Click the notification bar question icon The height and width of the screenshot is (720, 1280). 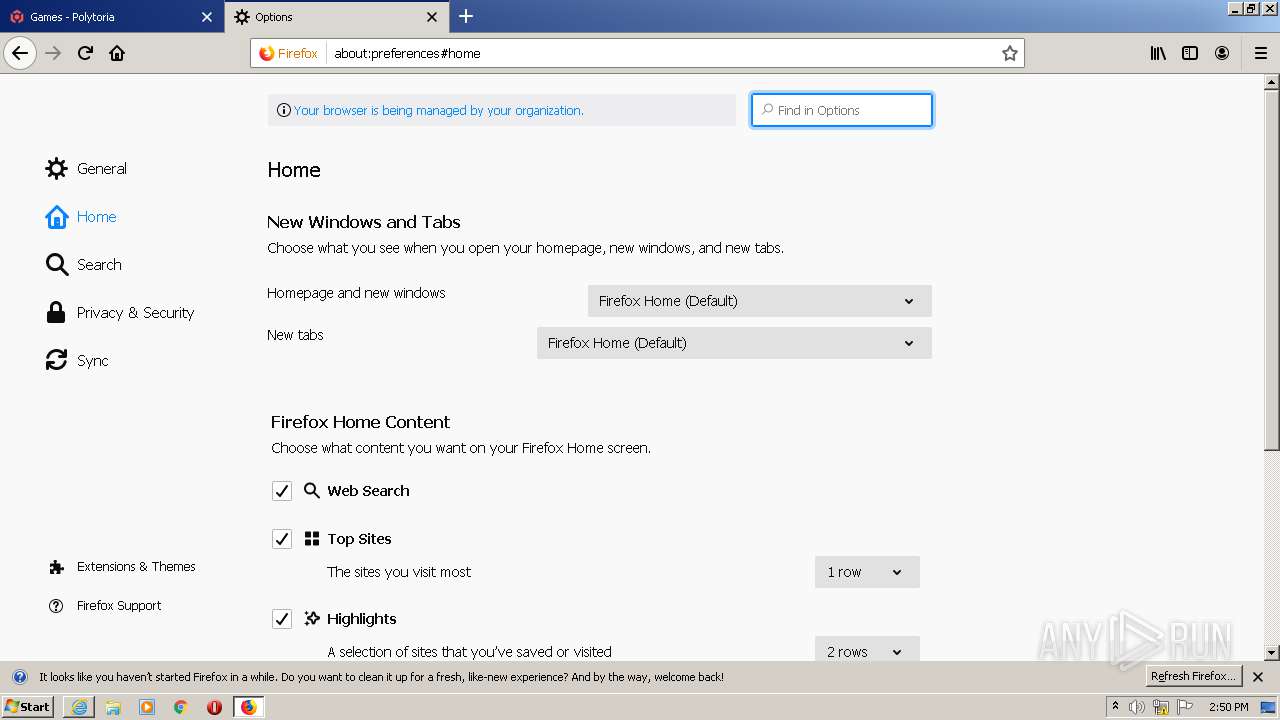pyautogui.click(x=19, y=677)
